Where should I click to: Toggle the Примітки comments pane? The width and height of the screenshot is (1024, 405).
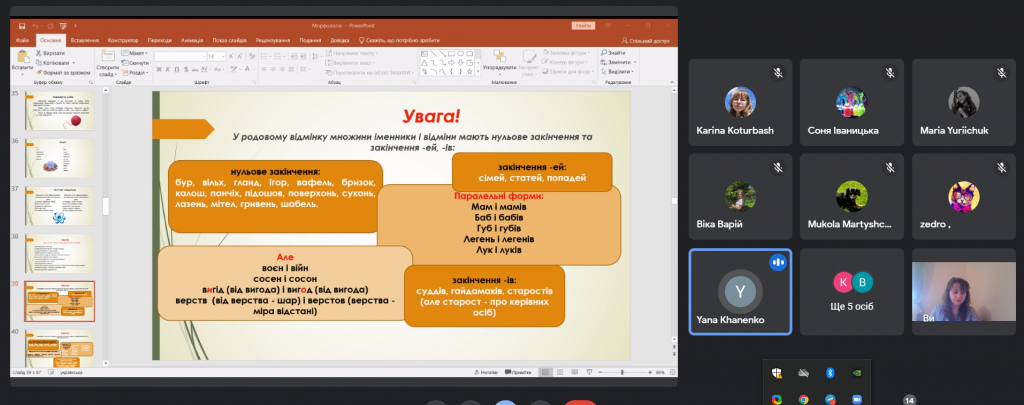[517, 372]
